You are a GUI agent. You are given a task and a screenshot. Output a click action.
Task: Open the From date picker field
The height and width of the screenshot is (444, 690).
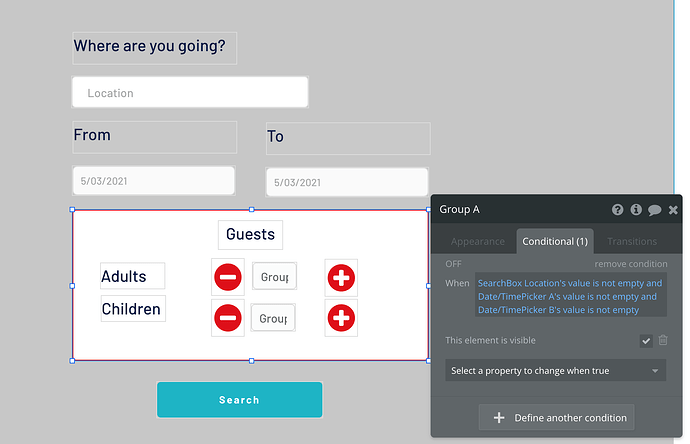(154, 180)
